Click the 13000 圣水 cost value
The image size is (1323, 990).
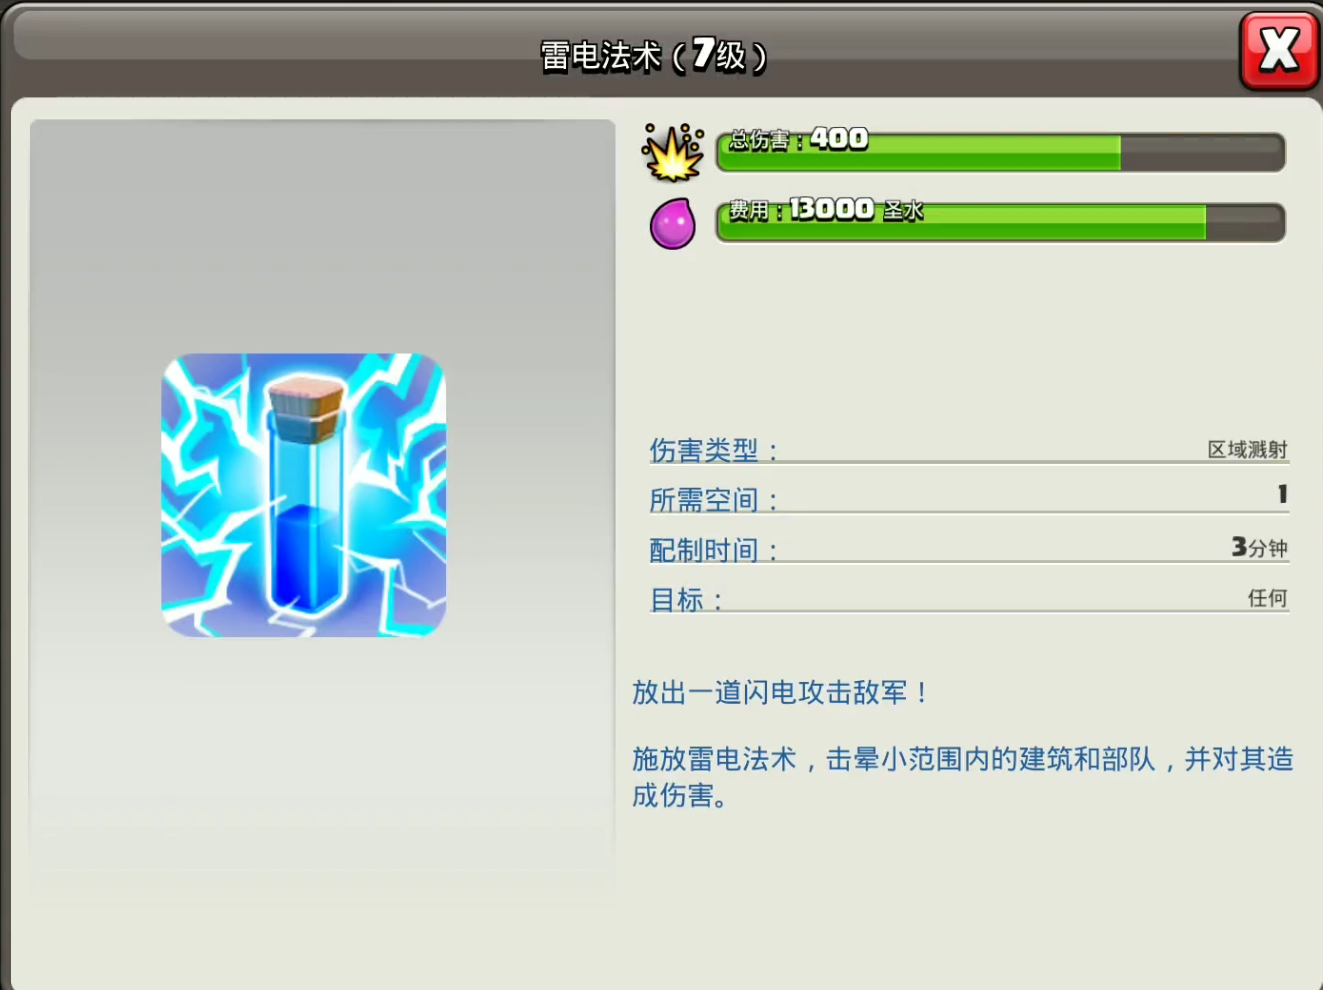pos(855,209)
